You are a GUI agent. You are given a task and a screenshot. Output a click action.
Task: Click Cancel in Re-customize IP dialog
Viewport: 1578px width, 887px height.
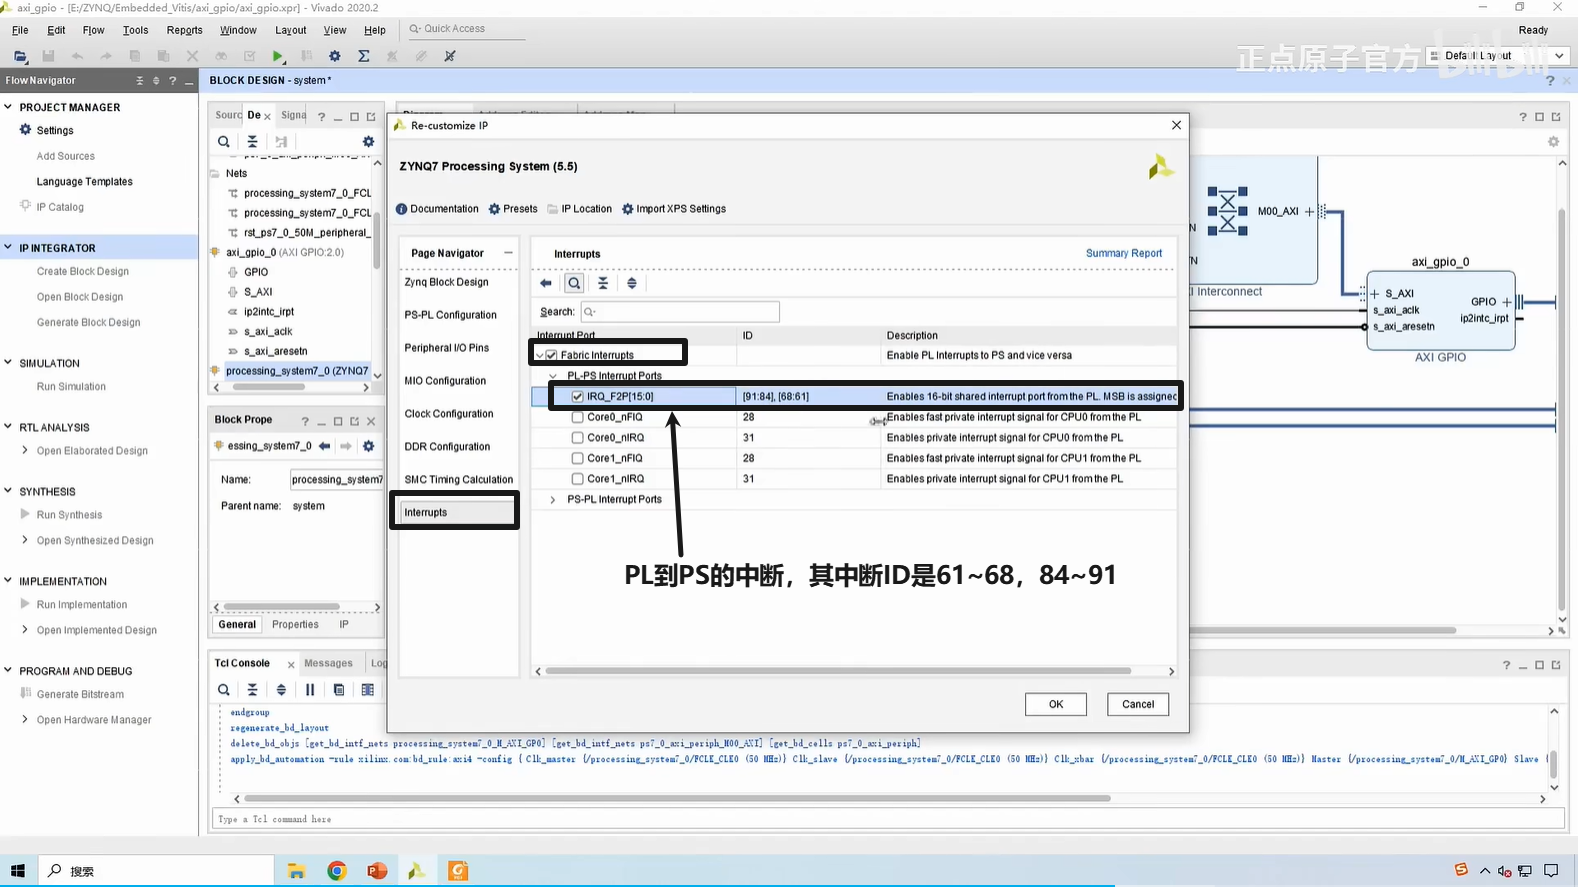(x=1138, y=704)
